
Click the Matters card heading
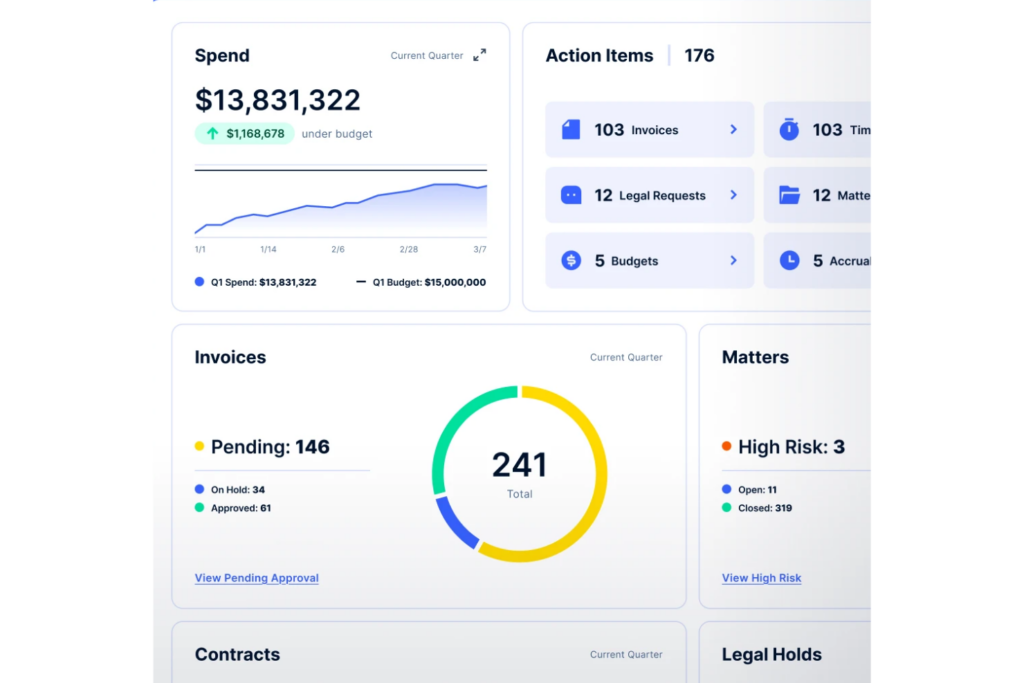755,357
